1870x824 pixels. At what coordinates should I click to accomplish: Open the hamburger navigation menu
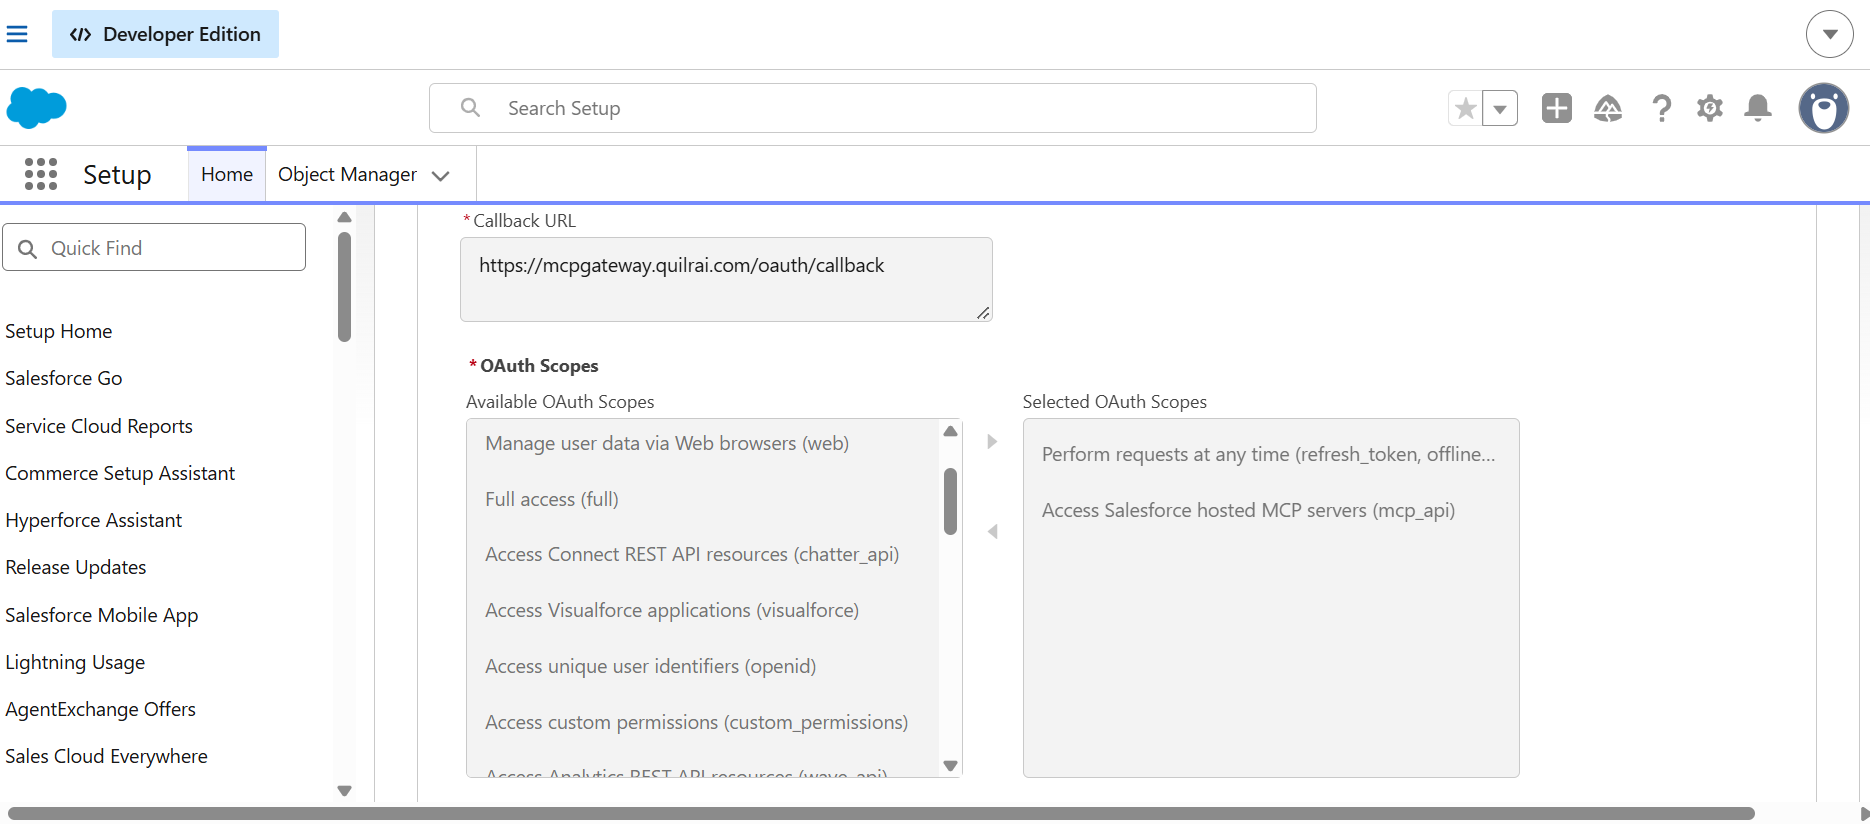pyautogui.click(x=17, y=34)
